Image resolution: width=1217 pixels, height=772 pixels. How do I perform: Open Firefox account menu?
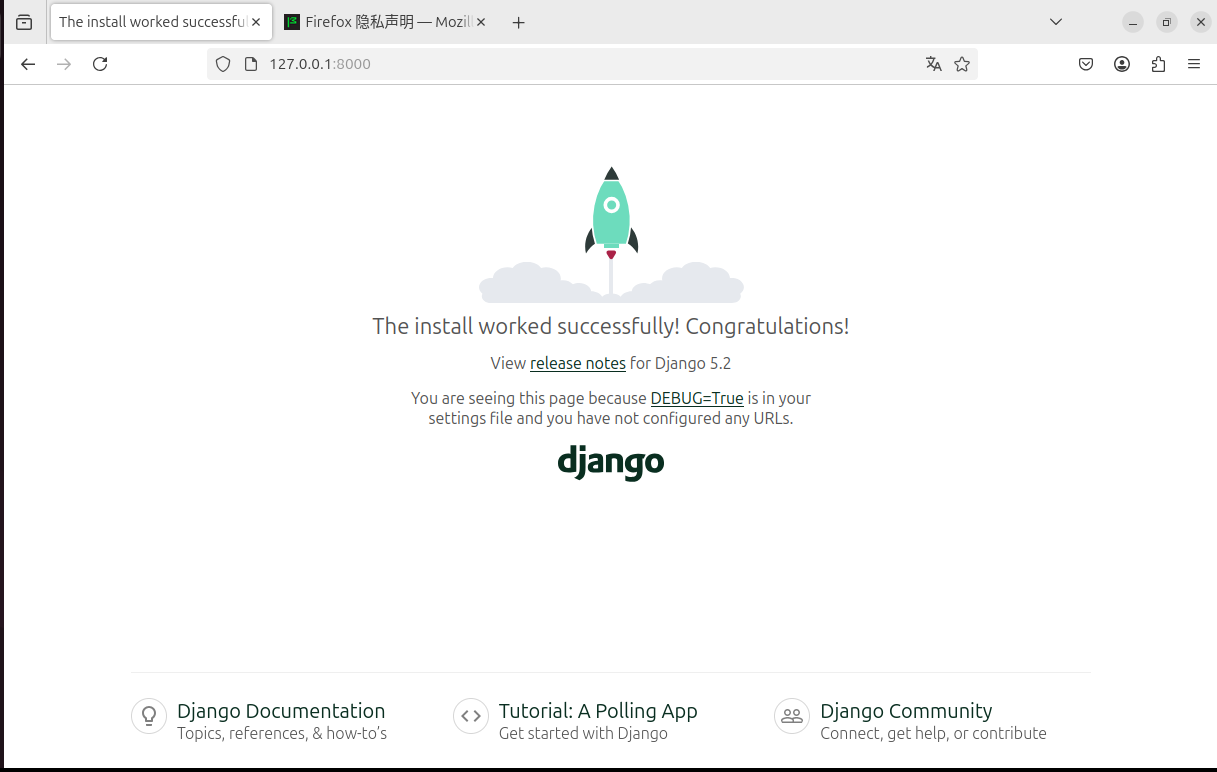pos(1122,64)
